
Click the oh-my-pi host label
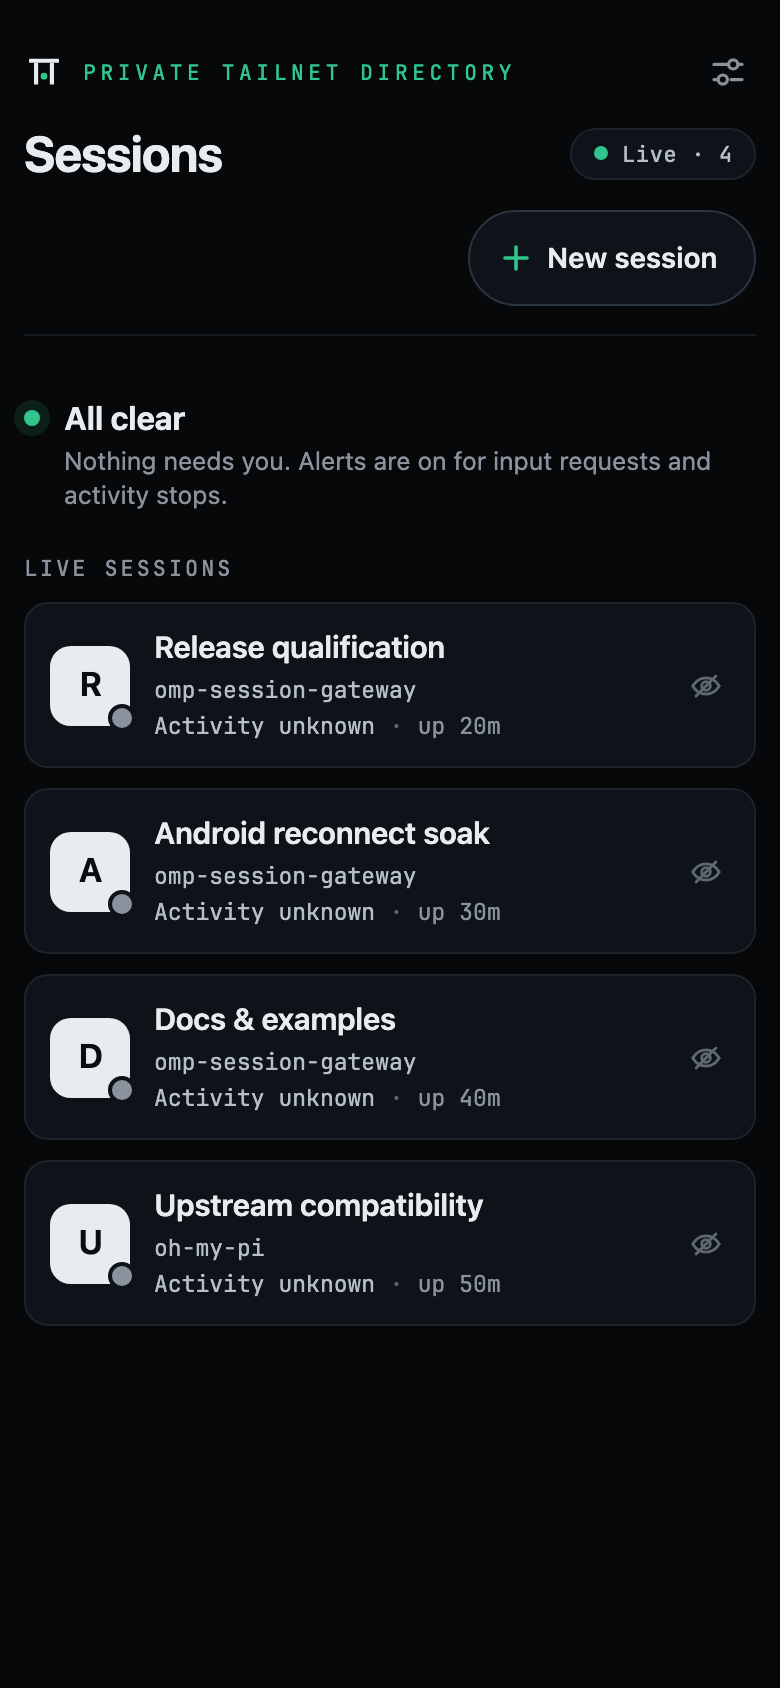(209, 1248)
